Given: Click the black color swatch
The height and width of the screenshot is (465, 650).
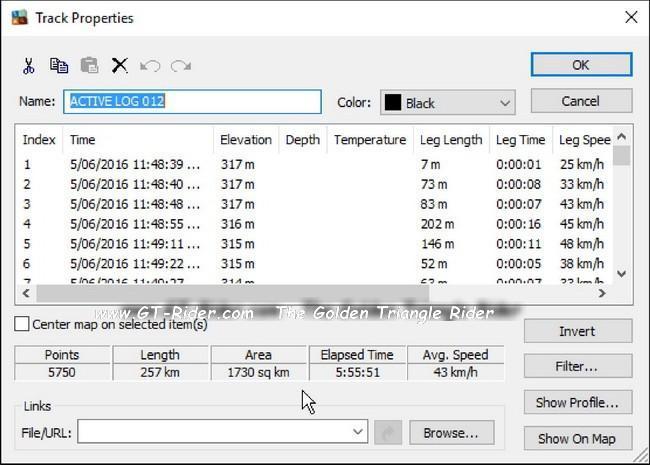Looking at the screenshot, I should (393, 102).
